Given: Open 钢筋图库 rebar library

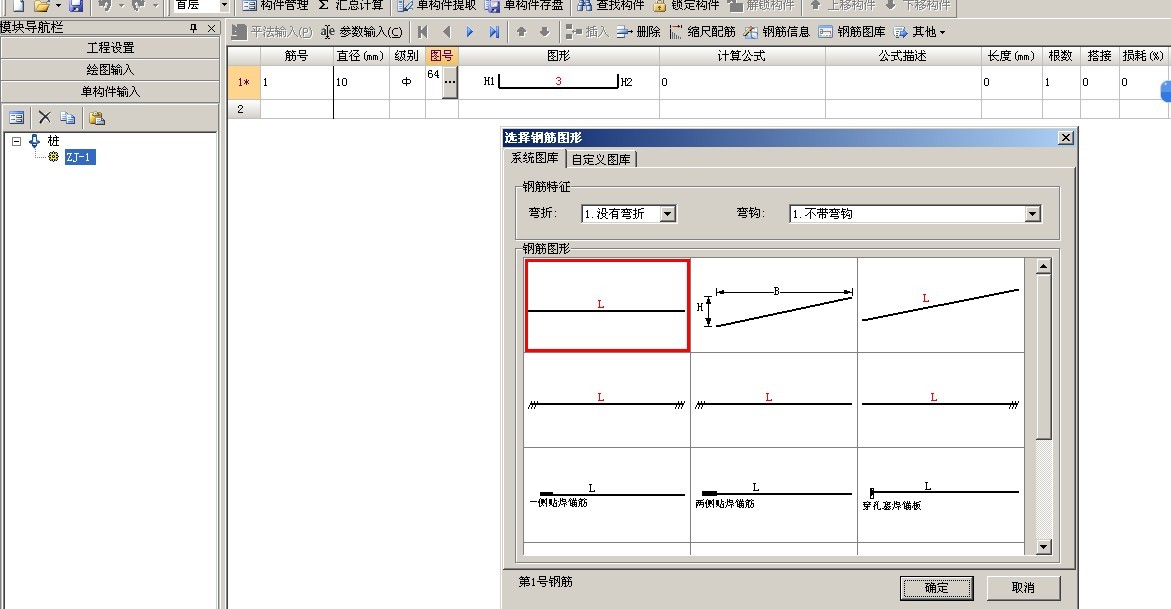Looking at the screenshot, I should point(852,32).
